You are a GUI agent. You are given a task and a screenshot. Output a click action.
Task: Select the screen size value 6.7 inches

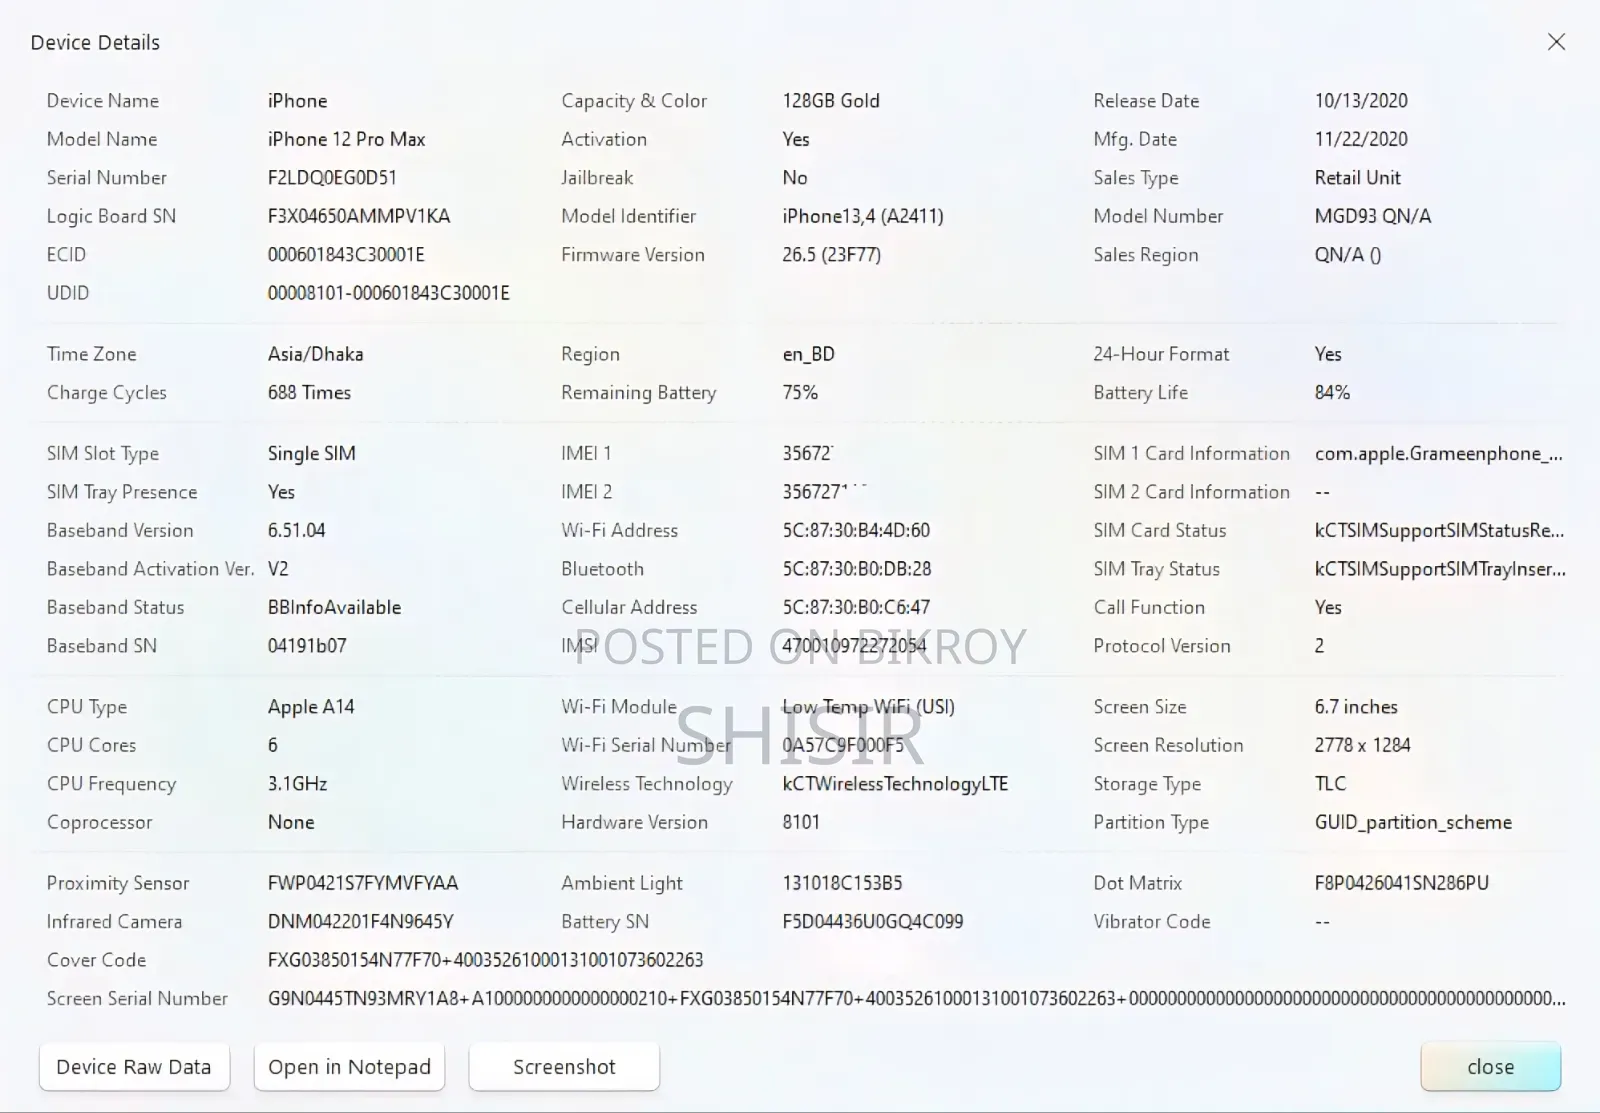[x=1356, y=707]
